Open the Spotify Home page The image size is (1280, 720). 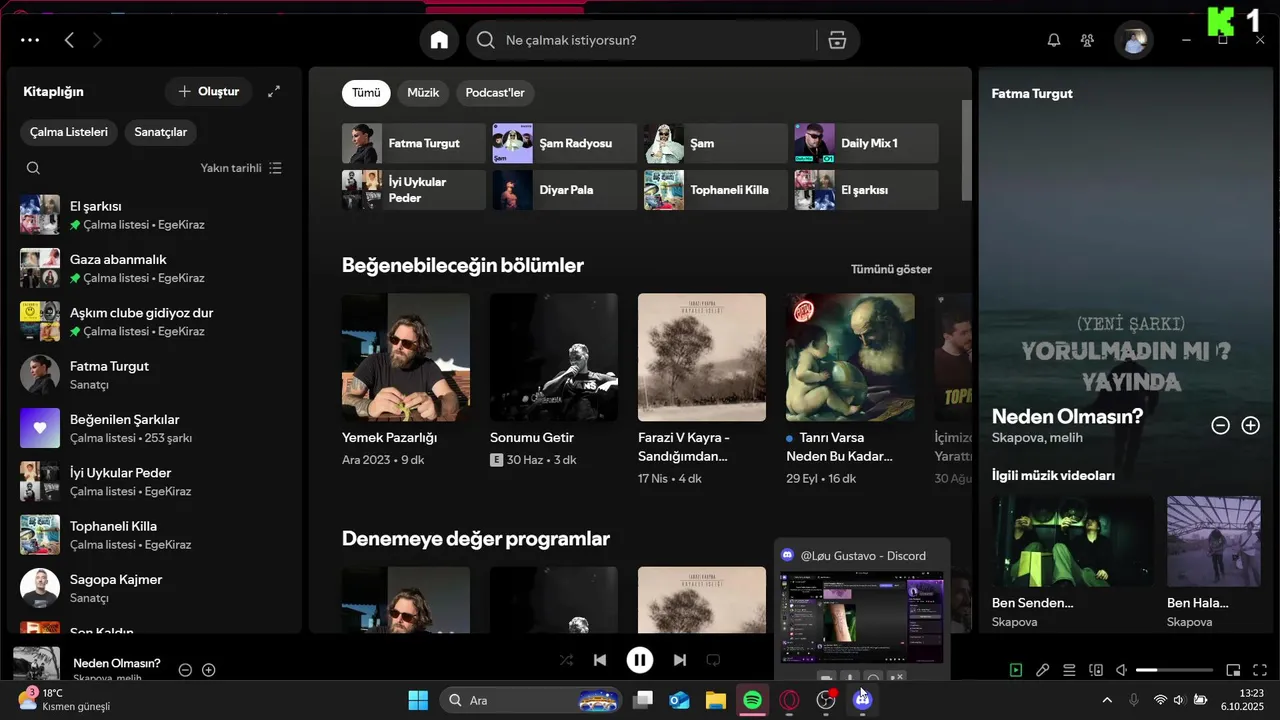(439, 40)
